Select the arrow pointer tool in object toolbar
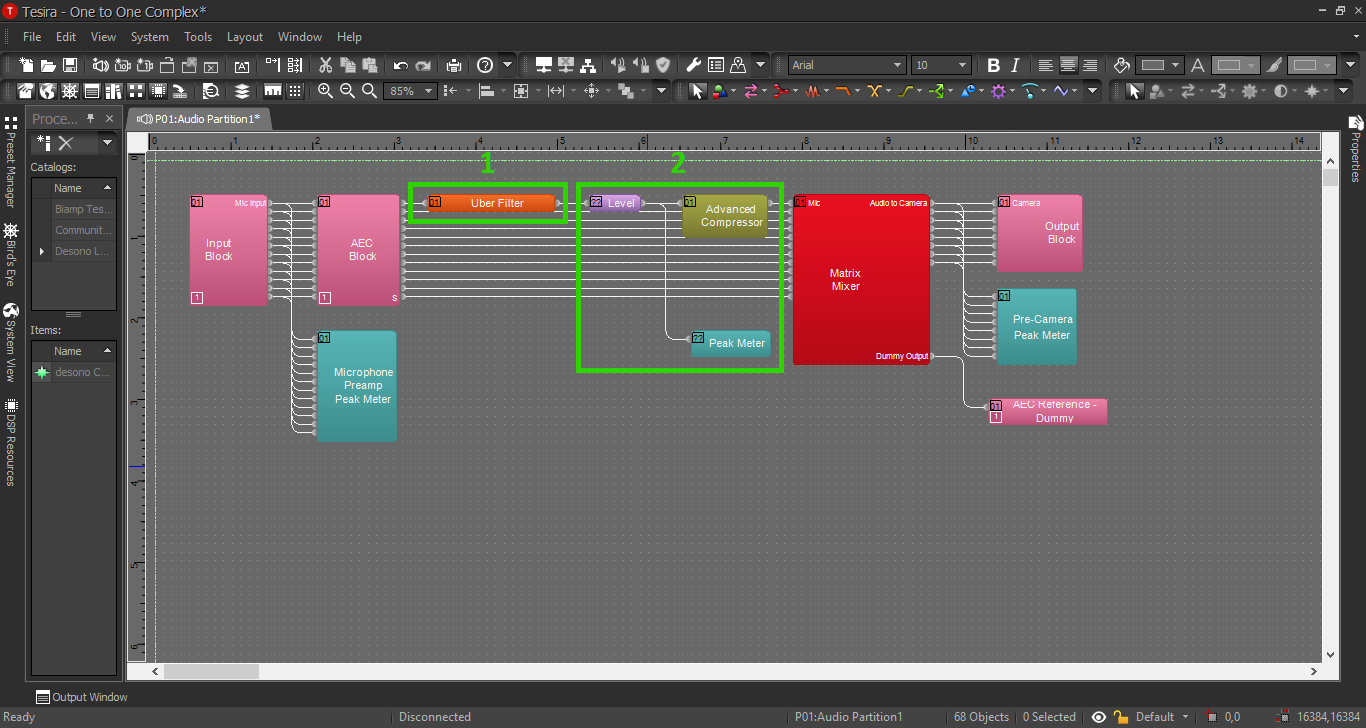 (697, 91)
